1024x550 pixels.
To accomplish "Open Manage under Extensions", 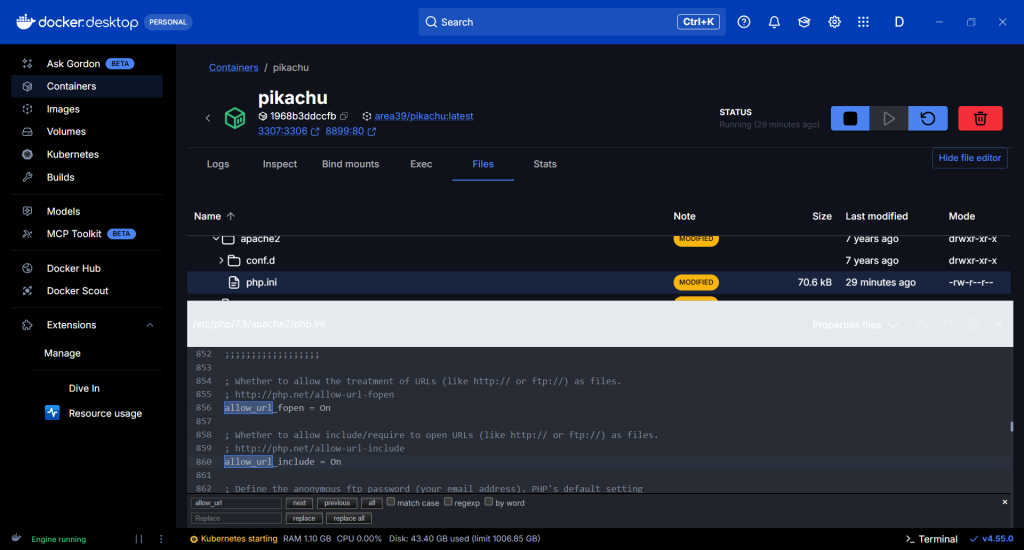I will point(63,353).
